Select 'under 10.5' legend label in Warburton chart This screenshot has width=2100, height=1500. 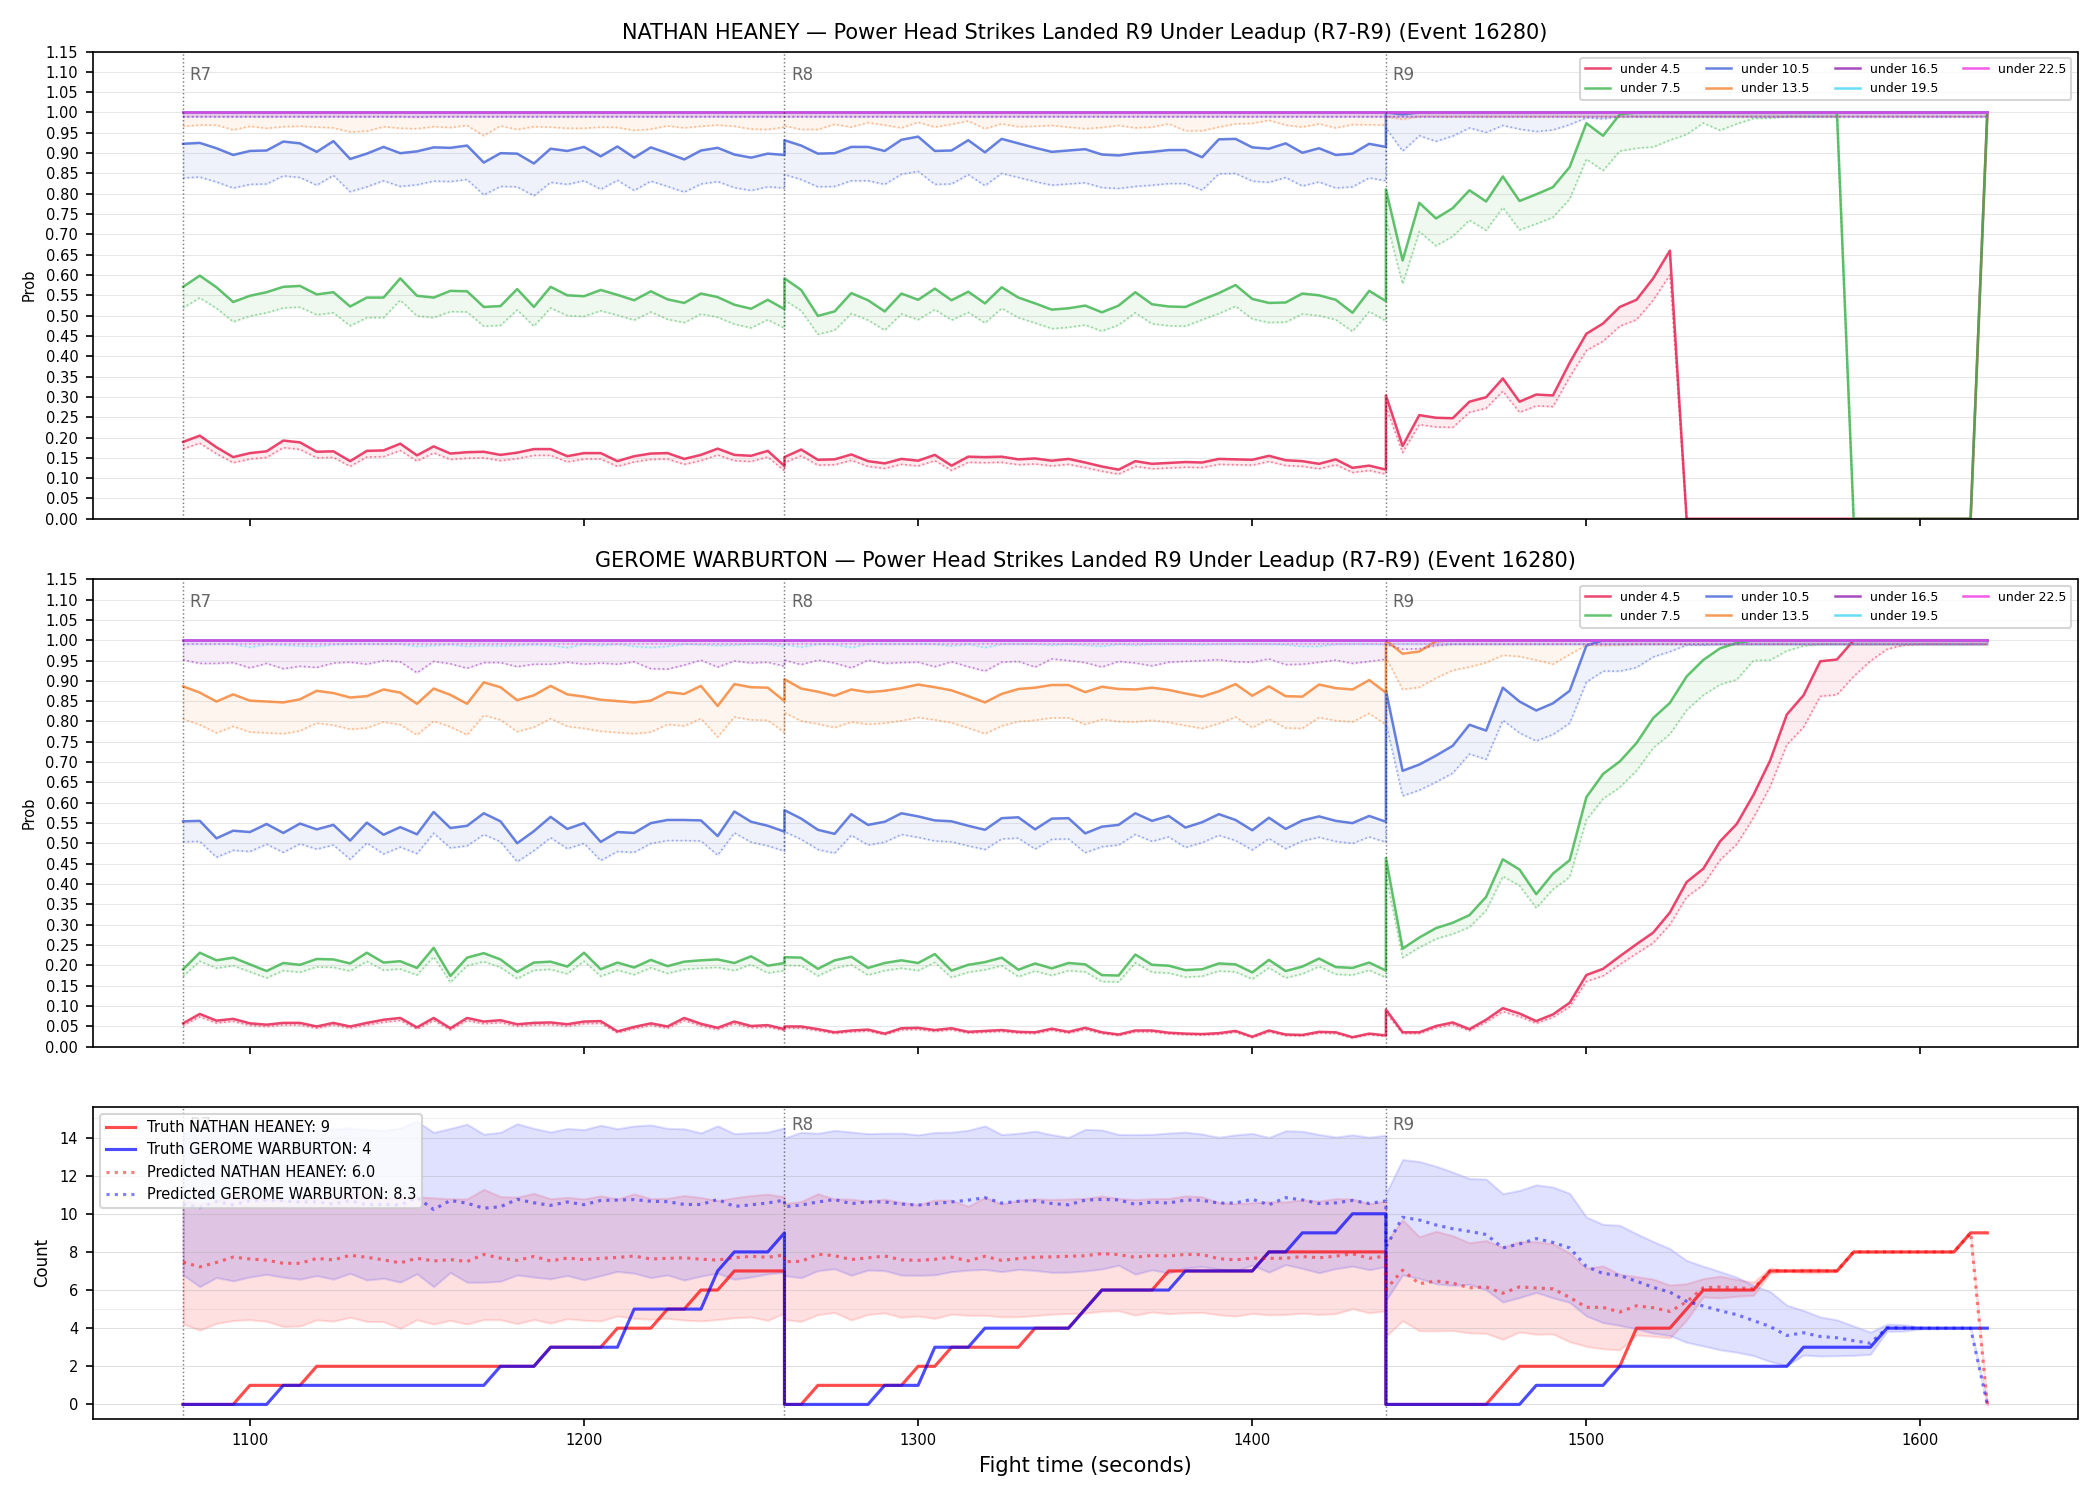[x=1774, y=597]
